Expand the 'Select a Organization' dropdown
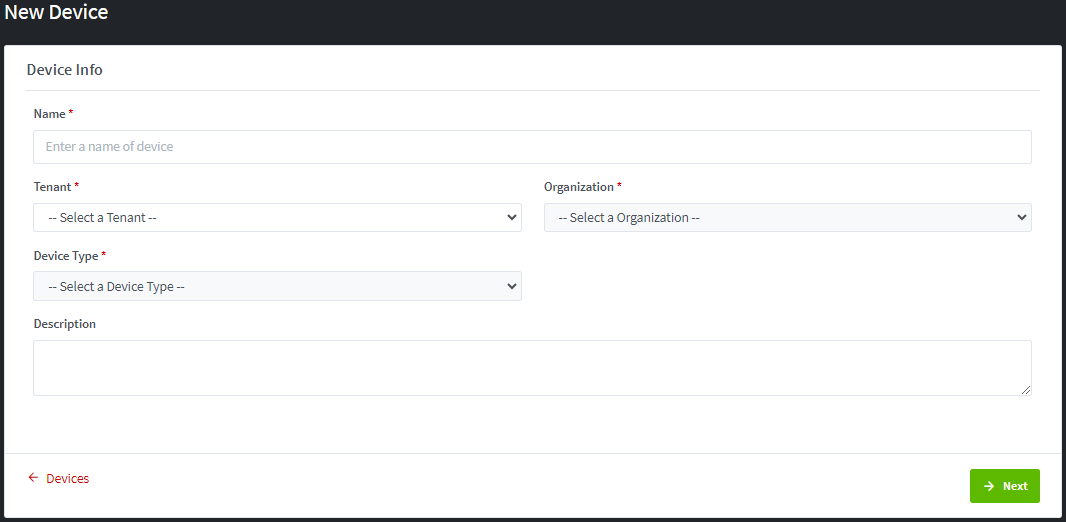Screen dimensions: 1066x522 787,217
